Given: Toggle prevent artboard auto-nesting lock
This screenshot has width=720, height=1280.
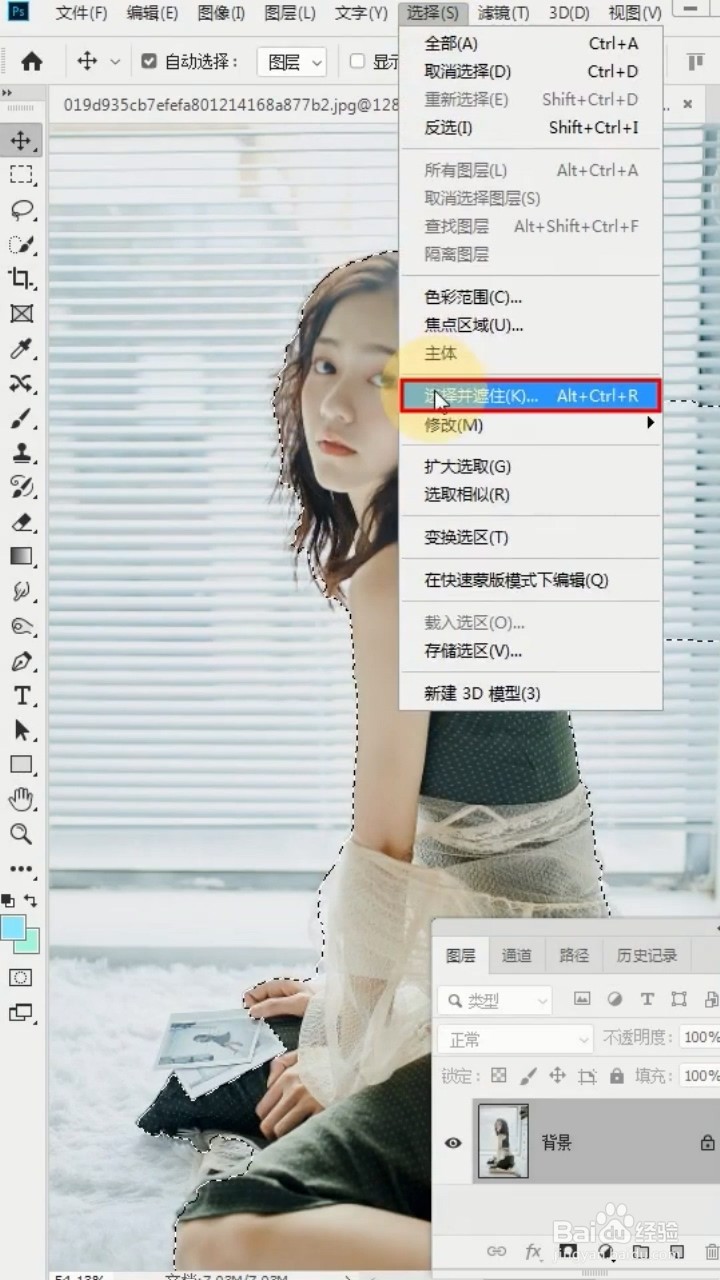Looking at the screenshot, I should pyautogui.click(x=587, y=1076).
